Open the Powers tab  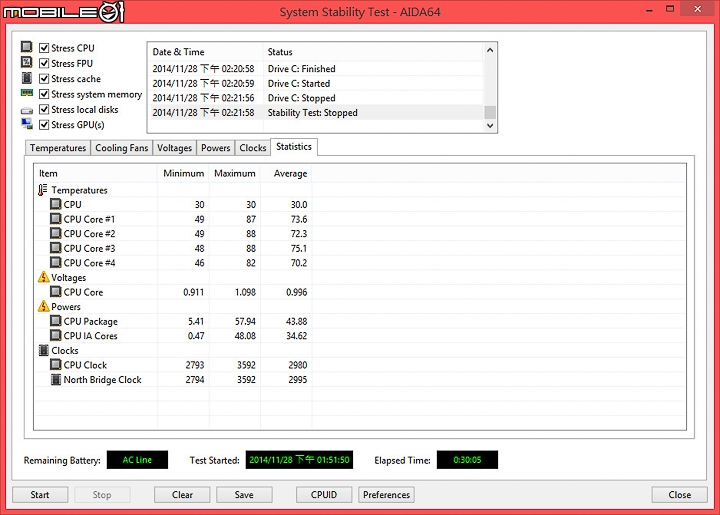[215, 148]
